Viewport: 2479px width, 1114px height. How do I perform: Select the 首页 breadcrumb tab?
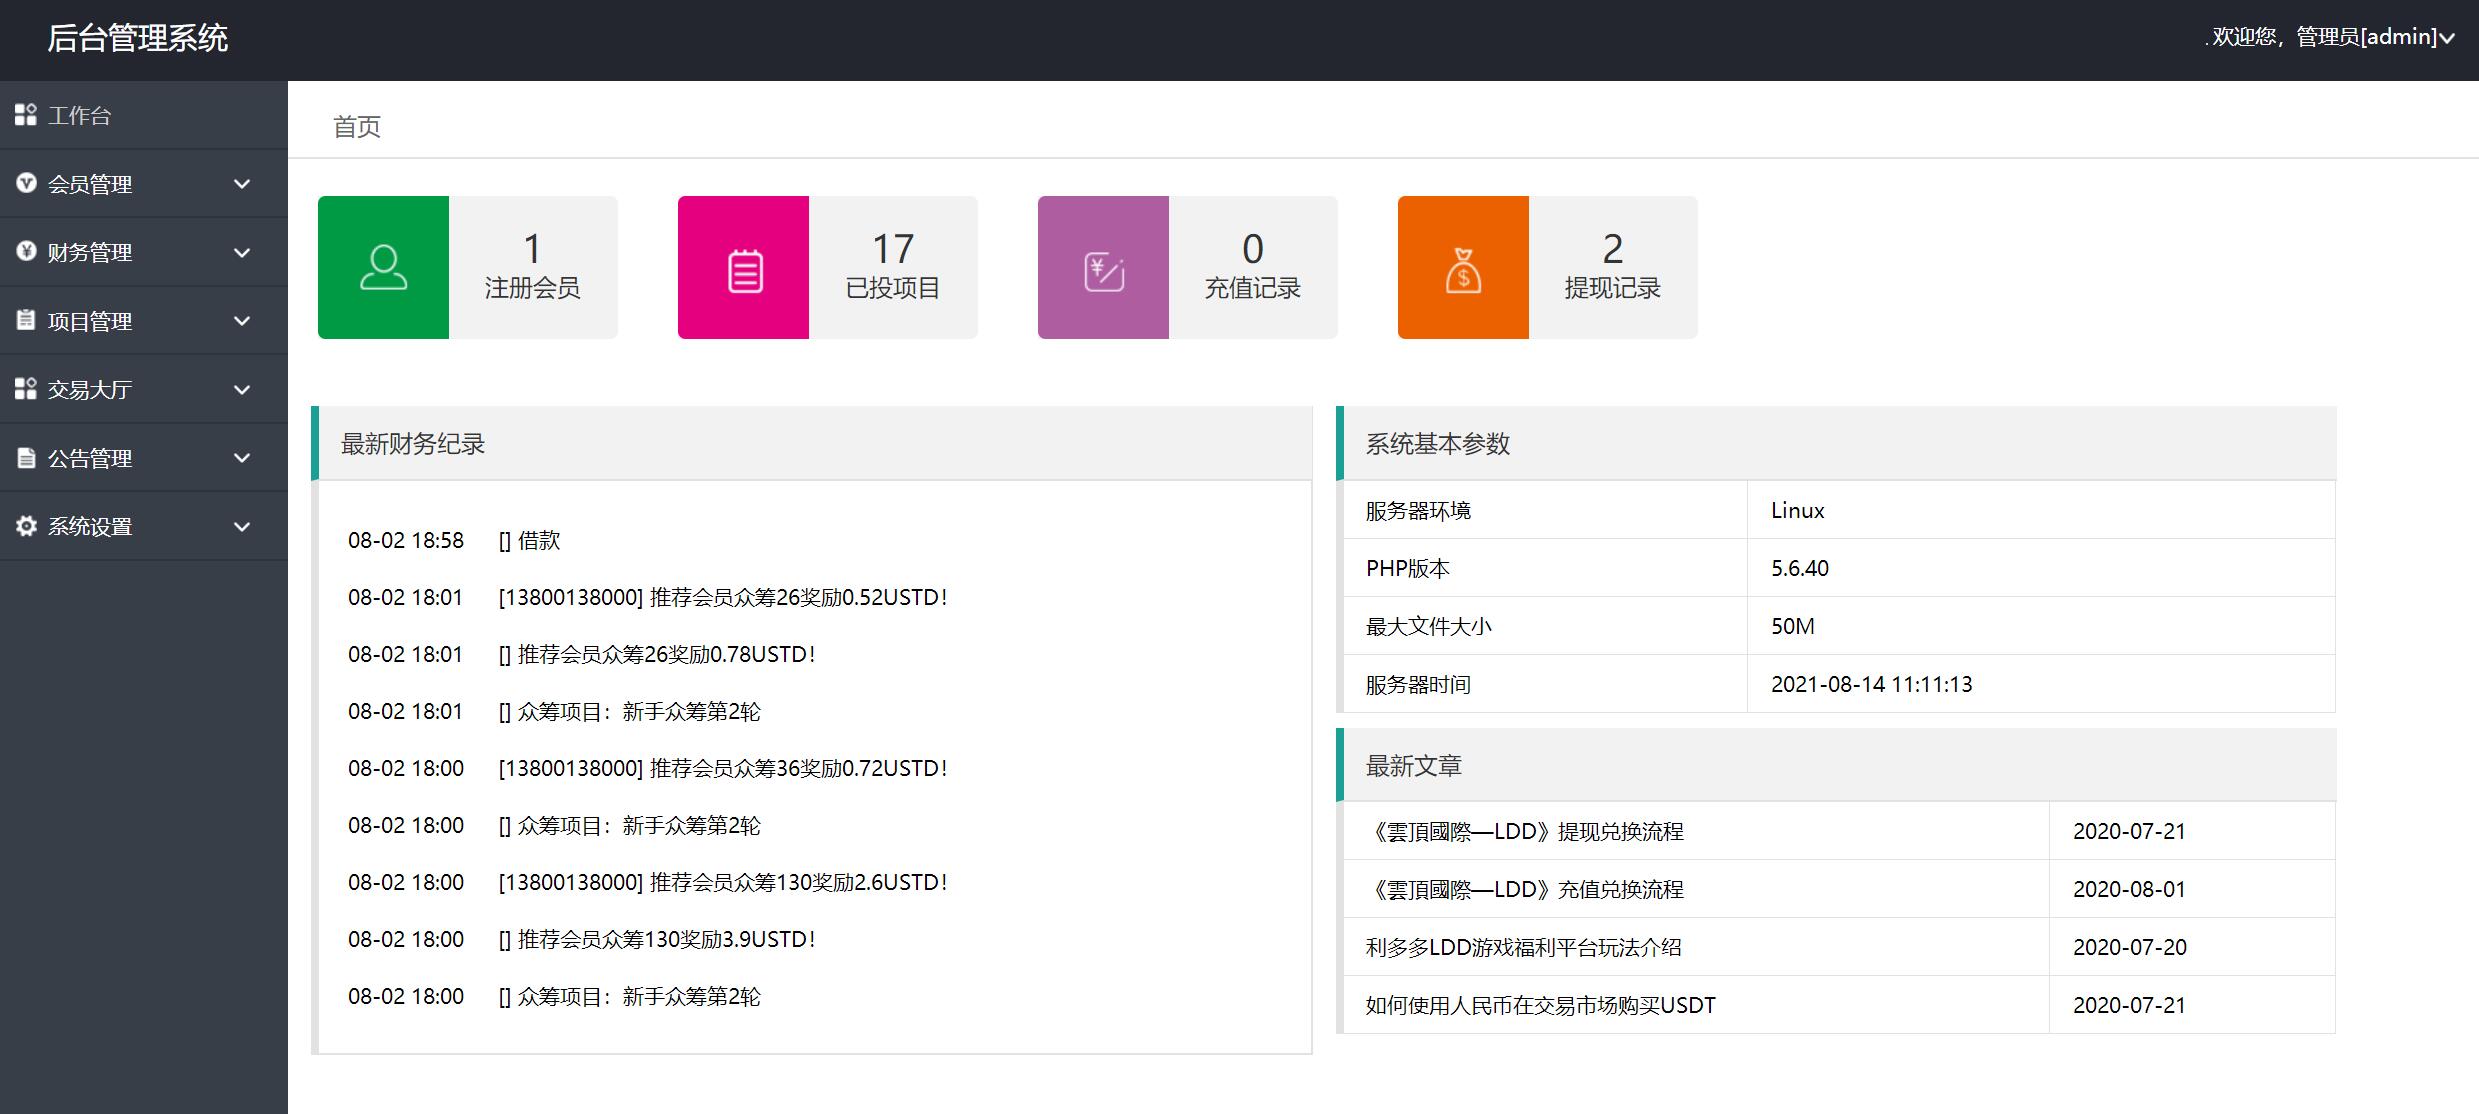coord(357,127)
